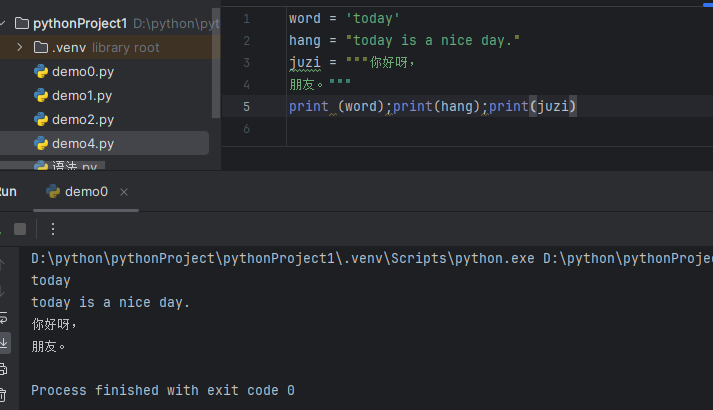Click the demo4.py Python file icon
713x410 pixels.
click(x=41, y=144)
